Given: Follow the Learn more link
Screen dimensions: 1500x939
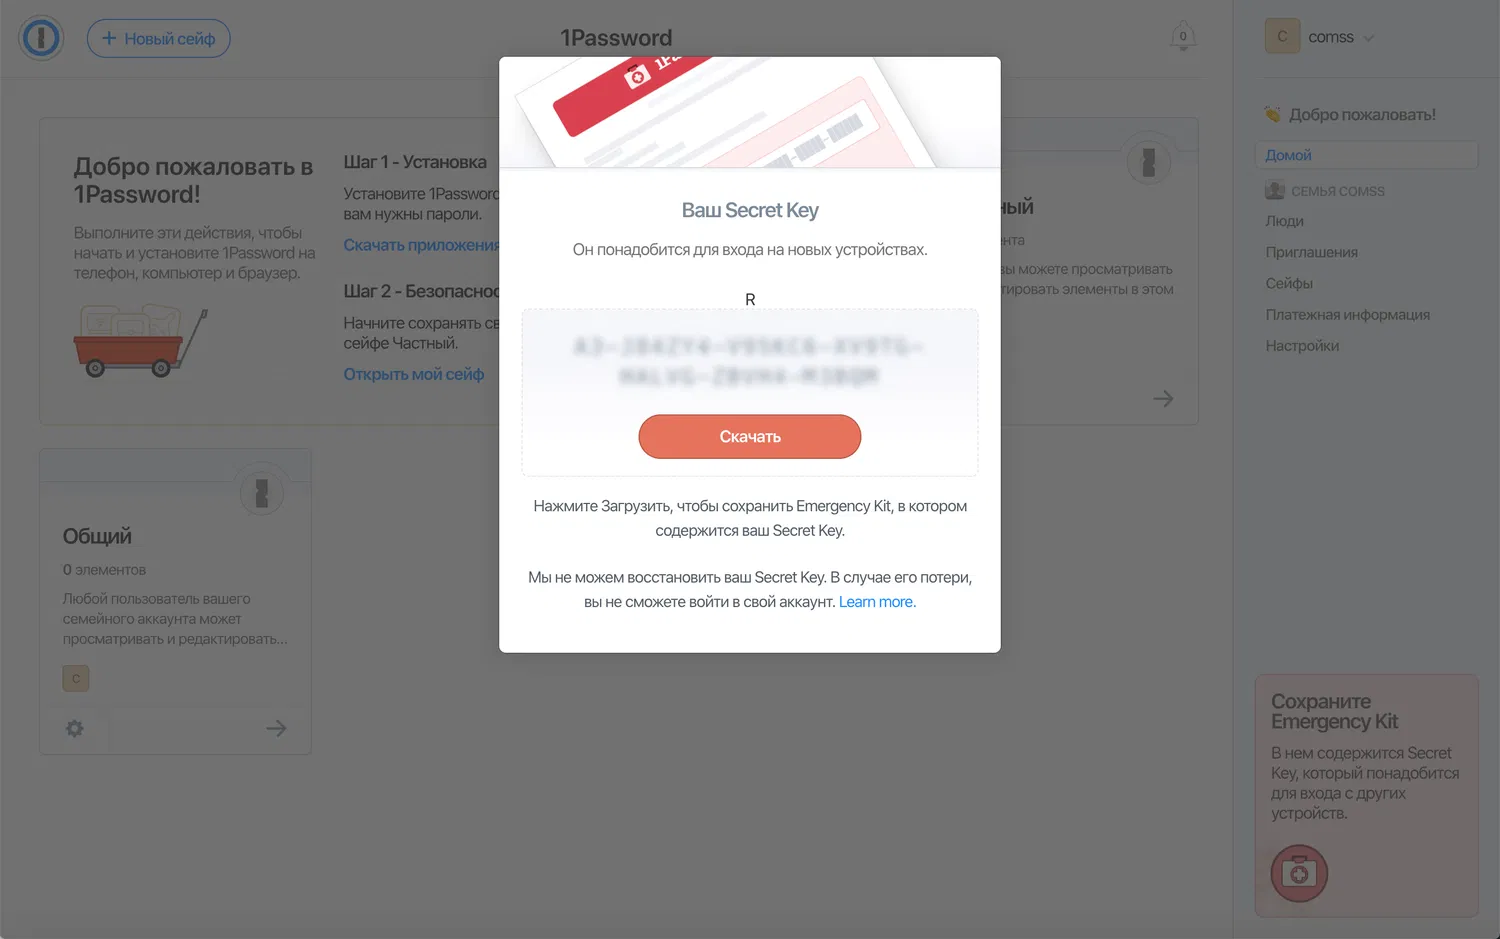Looking at the screenshot, I should (x=877, y=602).
